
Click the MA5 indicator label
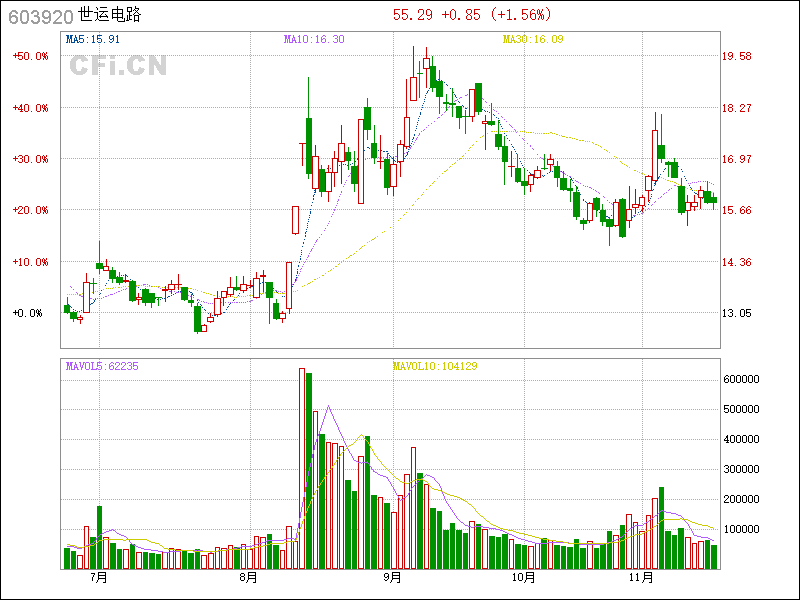92,39
